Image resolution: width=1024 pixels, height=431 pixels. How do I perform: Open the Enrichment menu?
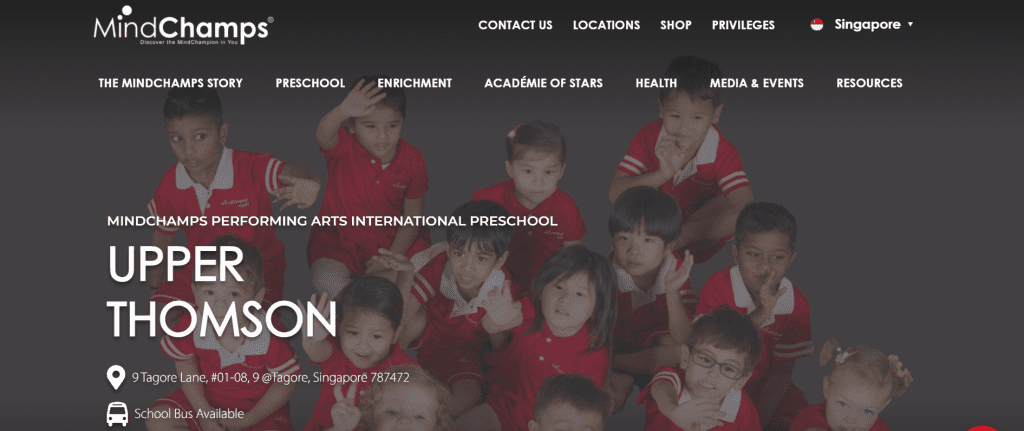point(415,83)
